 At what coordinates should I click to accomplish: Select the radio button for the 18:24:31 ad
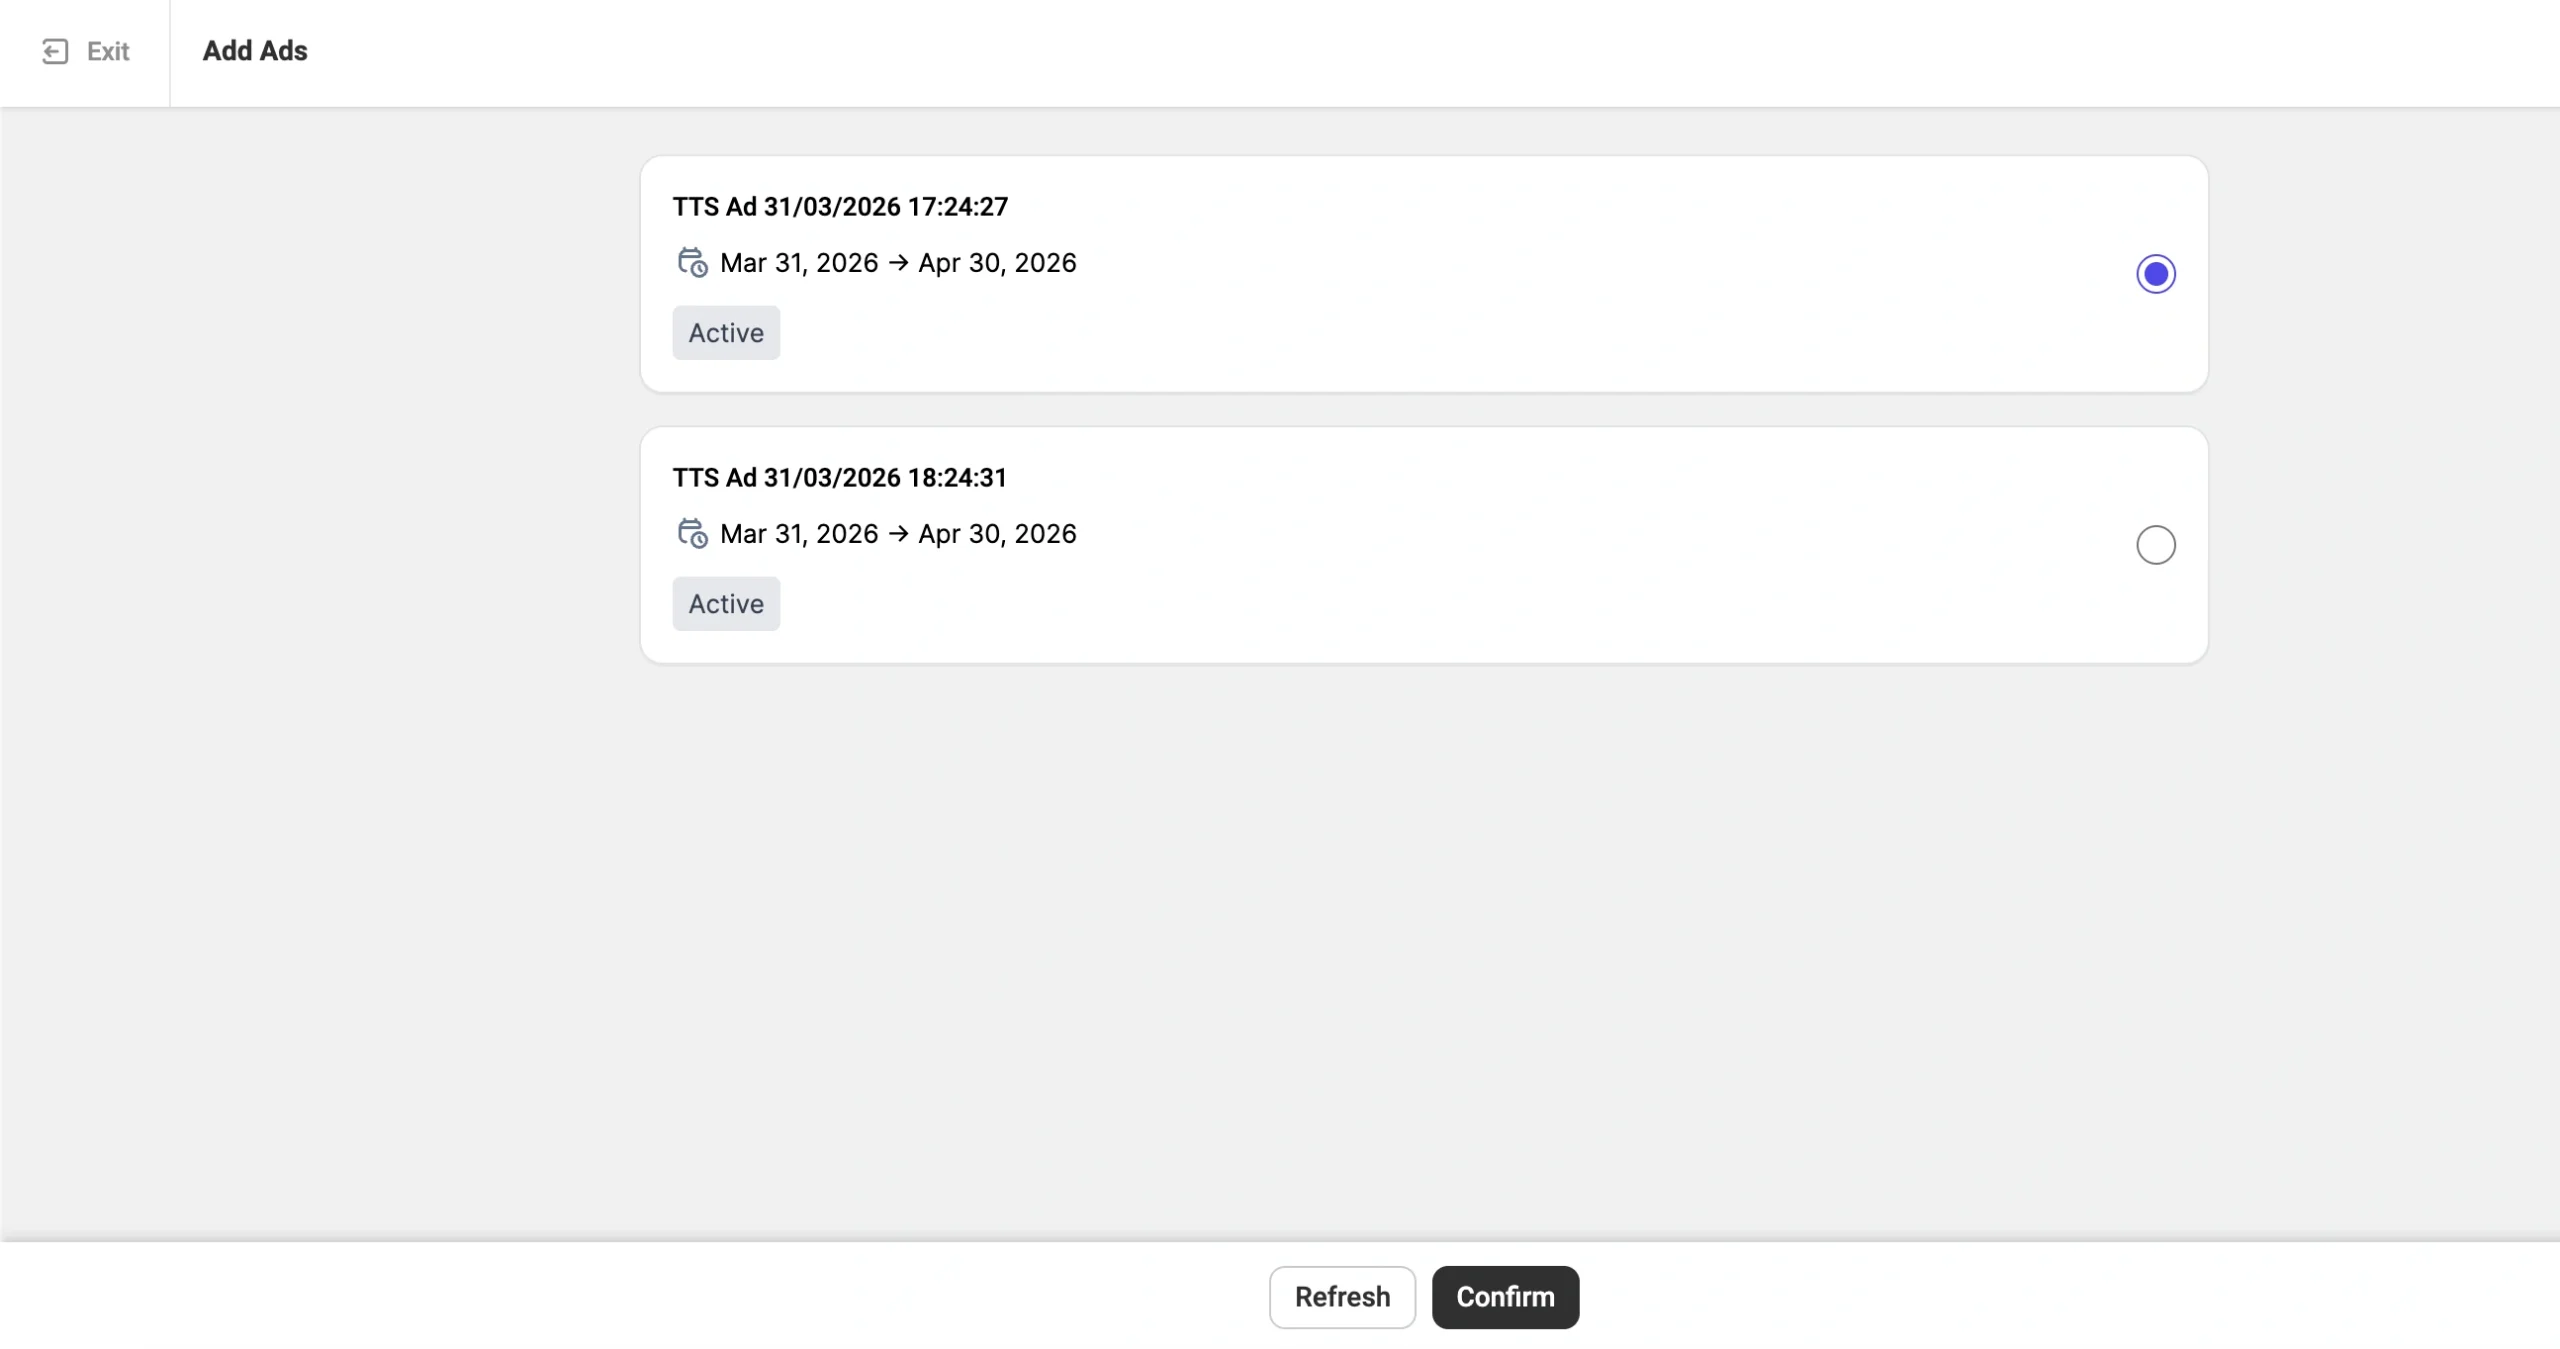click(x=2156, y=545)
